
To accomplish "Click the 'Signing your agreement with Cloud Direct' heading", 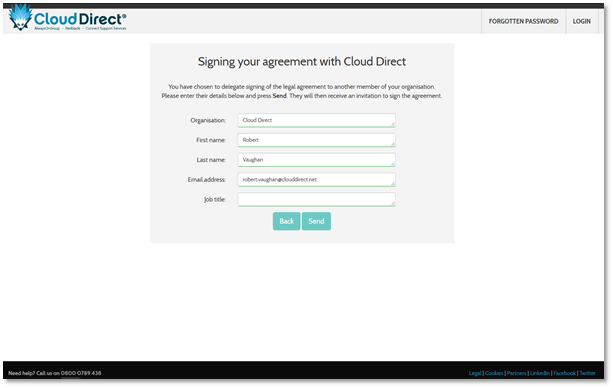I will point(301,61).
